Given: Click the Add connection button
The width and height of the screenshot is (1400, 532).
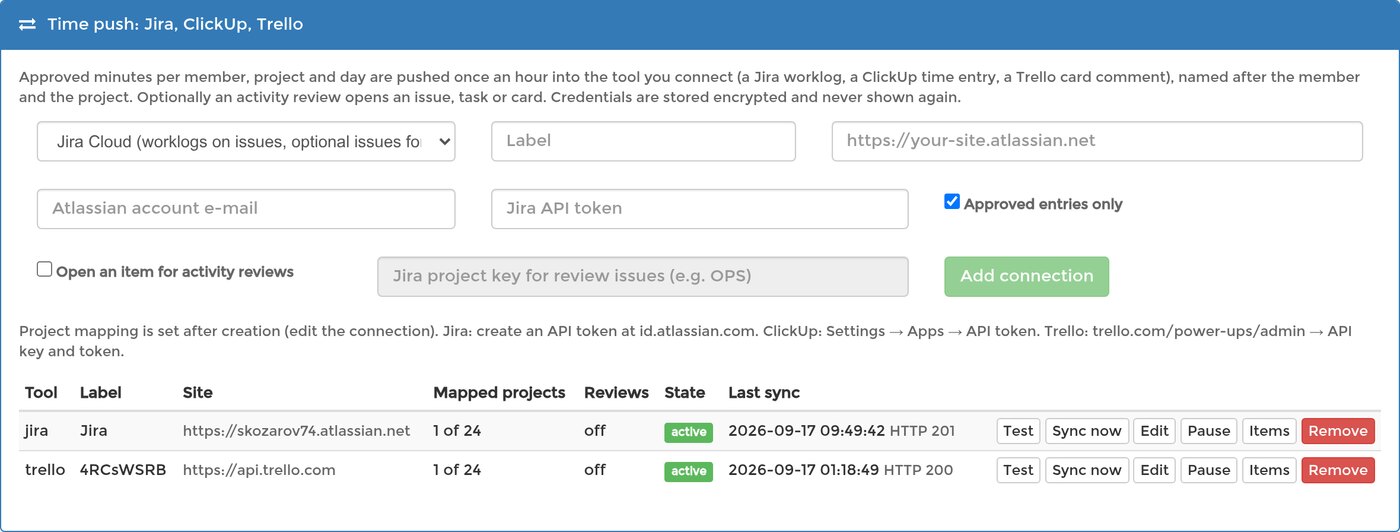Looking at the screenshot, I should tap(1027, 277).
